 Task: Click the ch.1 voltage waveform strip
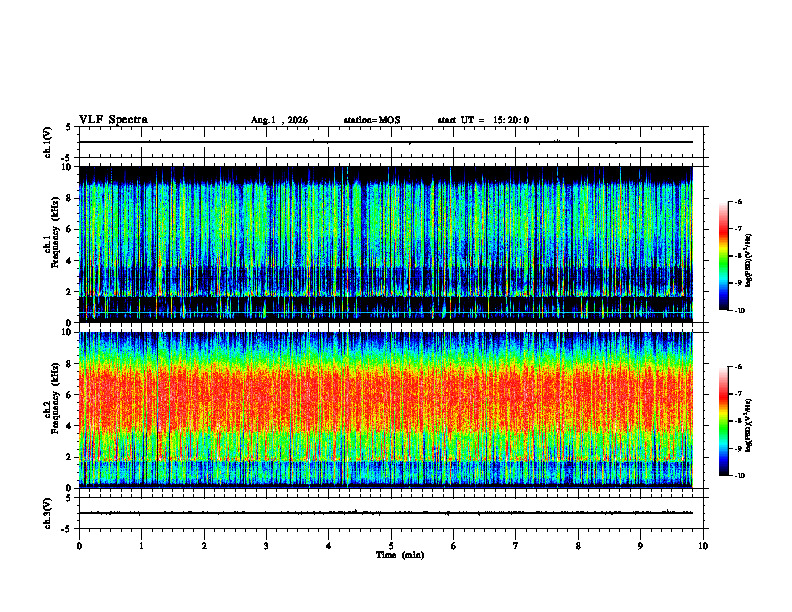point(391,142)
